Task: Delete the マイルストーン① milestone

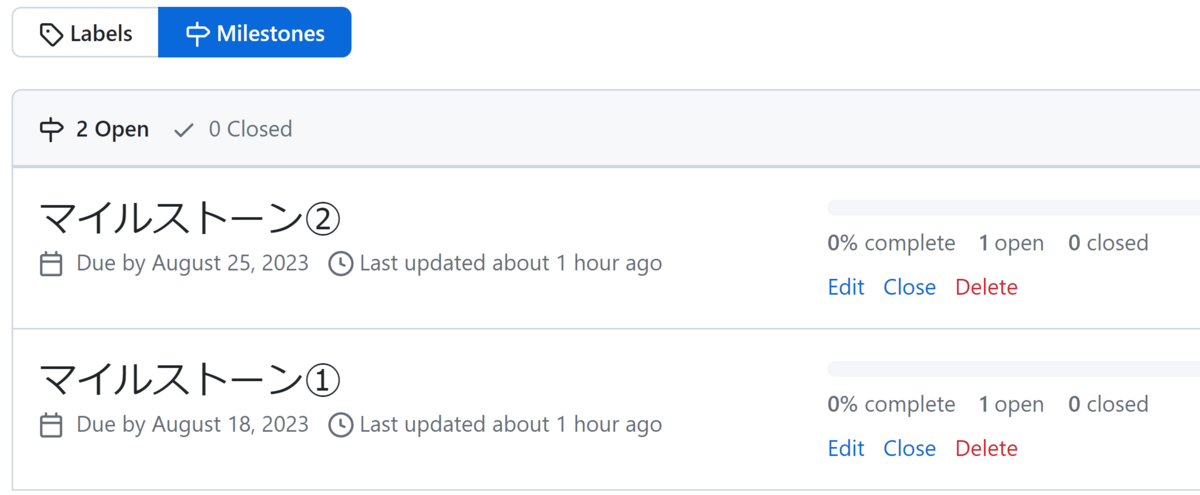Action: [x=986, y=448]
